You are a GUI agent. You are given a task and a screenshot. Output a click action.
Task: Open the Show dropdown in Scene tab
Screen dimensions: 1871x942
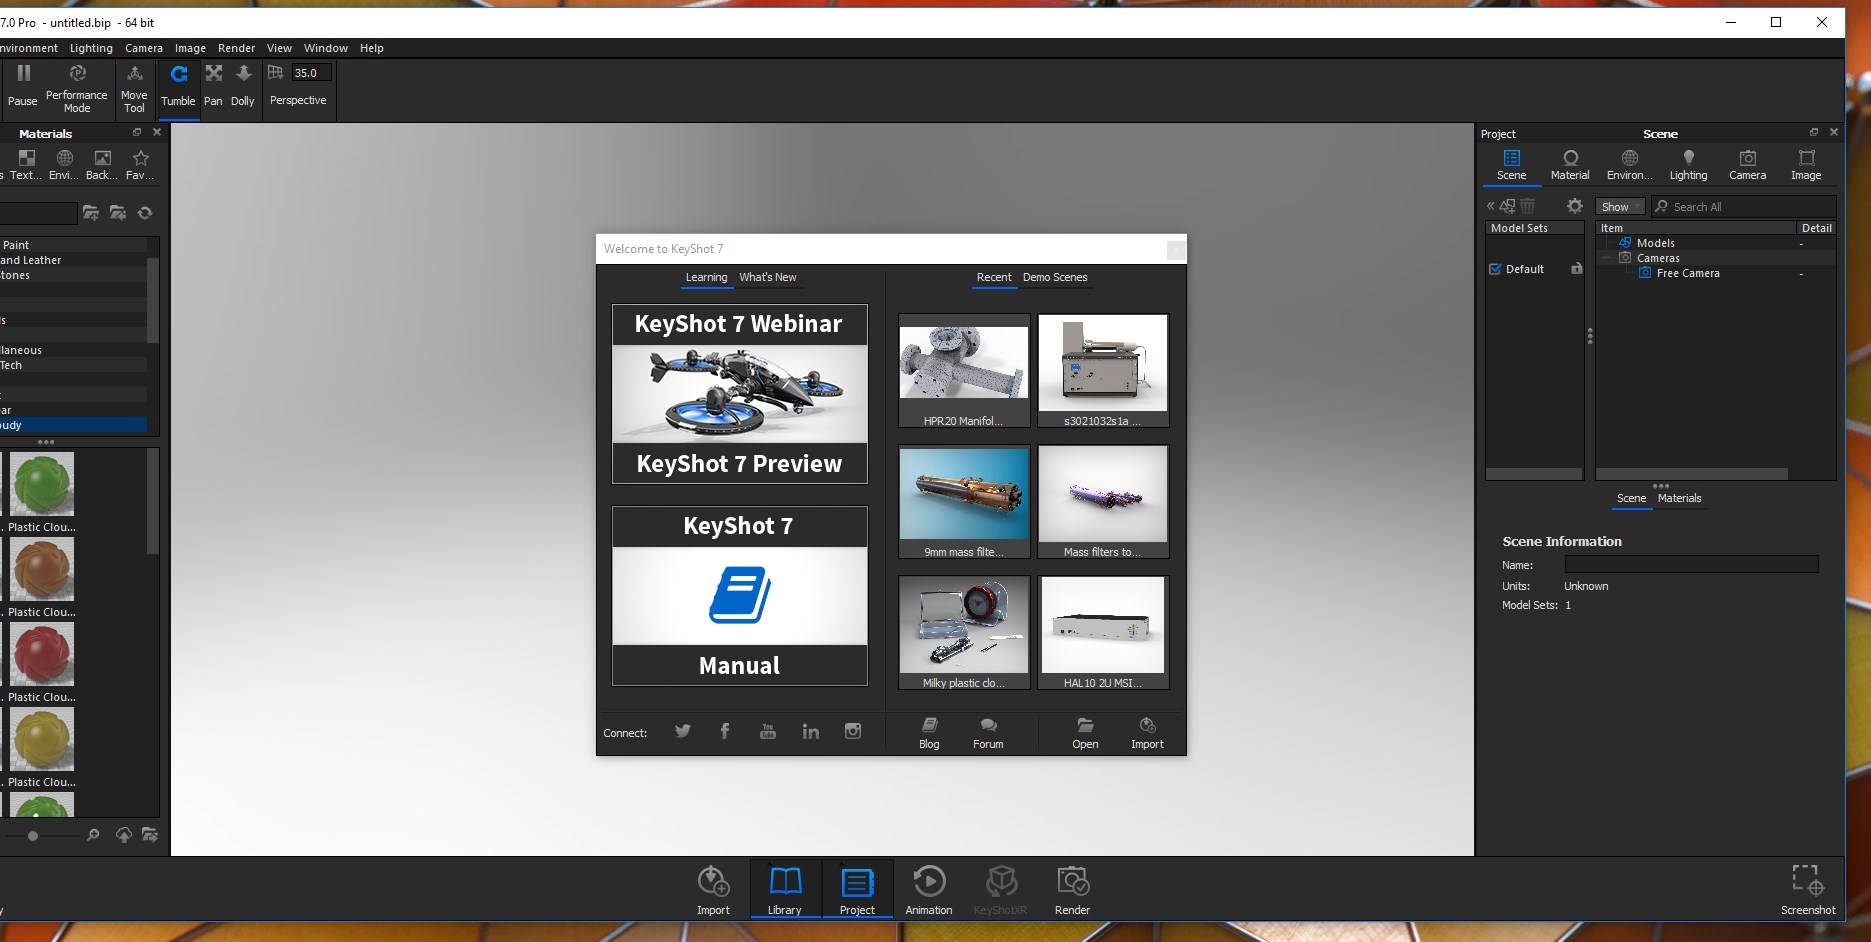pyautogui.click(x=1620, y=207)
